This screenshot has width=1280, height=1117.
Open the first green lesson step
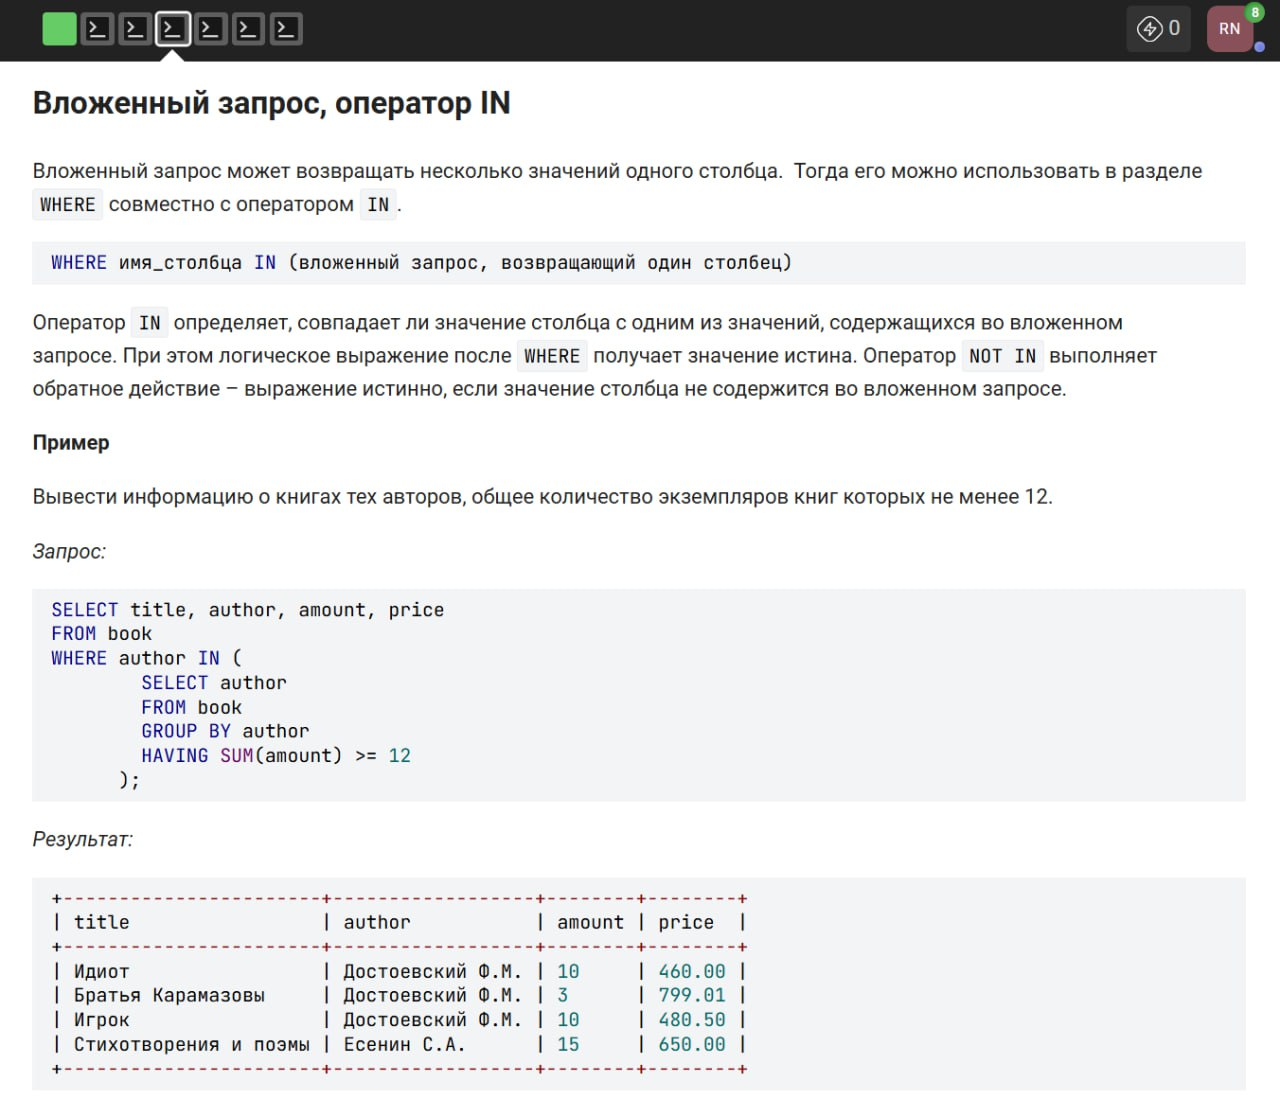[59, 29]
